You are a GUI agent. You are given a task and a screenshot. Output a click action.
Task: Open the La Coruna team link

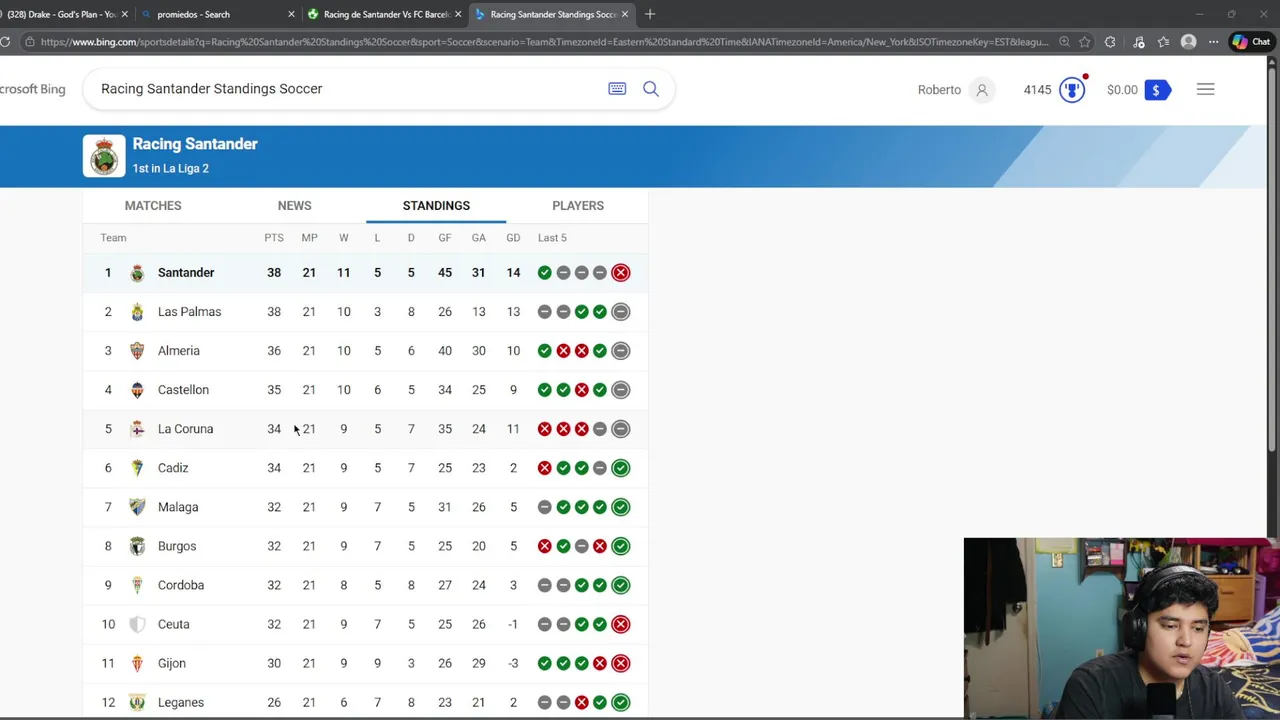(185, 429)
